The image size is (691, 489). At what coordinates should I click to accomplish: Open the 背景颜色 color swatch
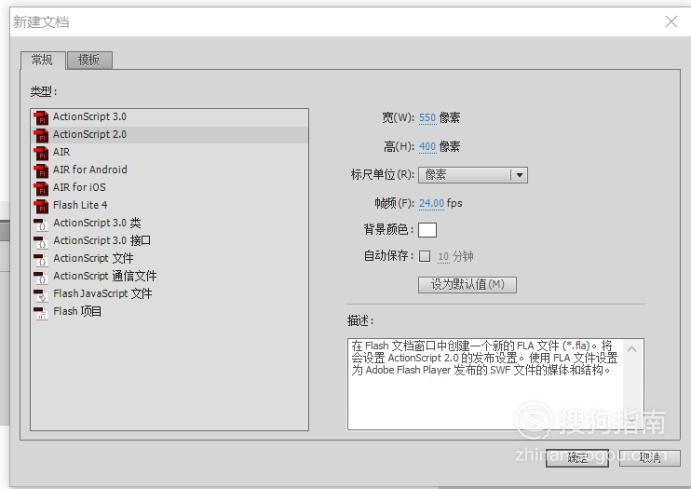427,230
